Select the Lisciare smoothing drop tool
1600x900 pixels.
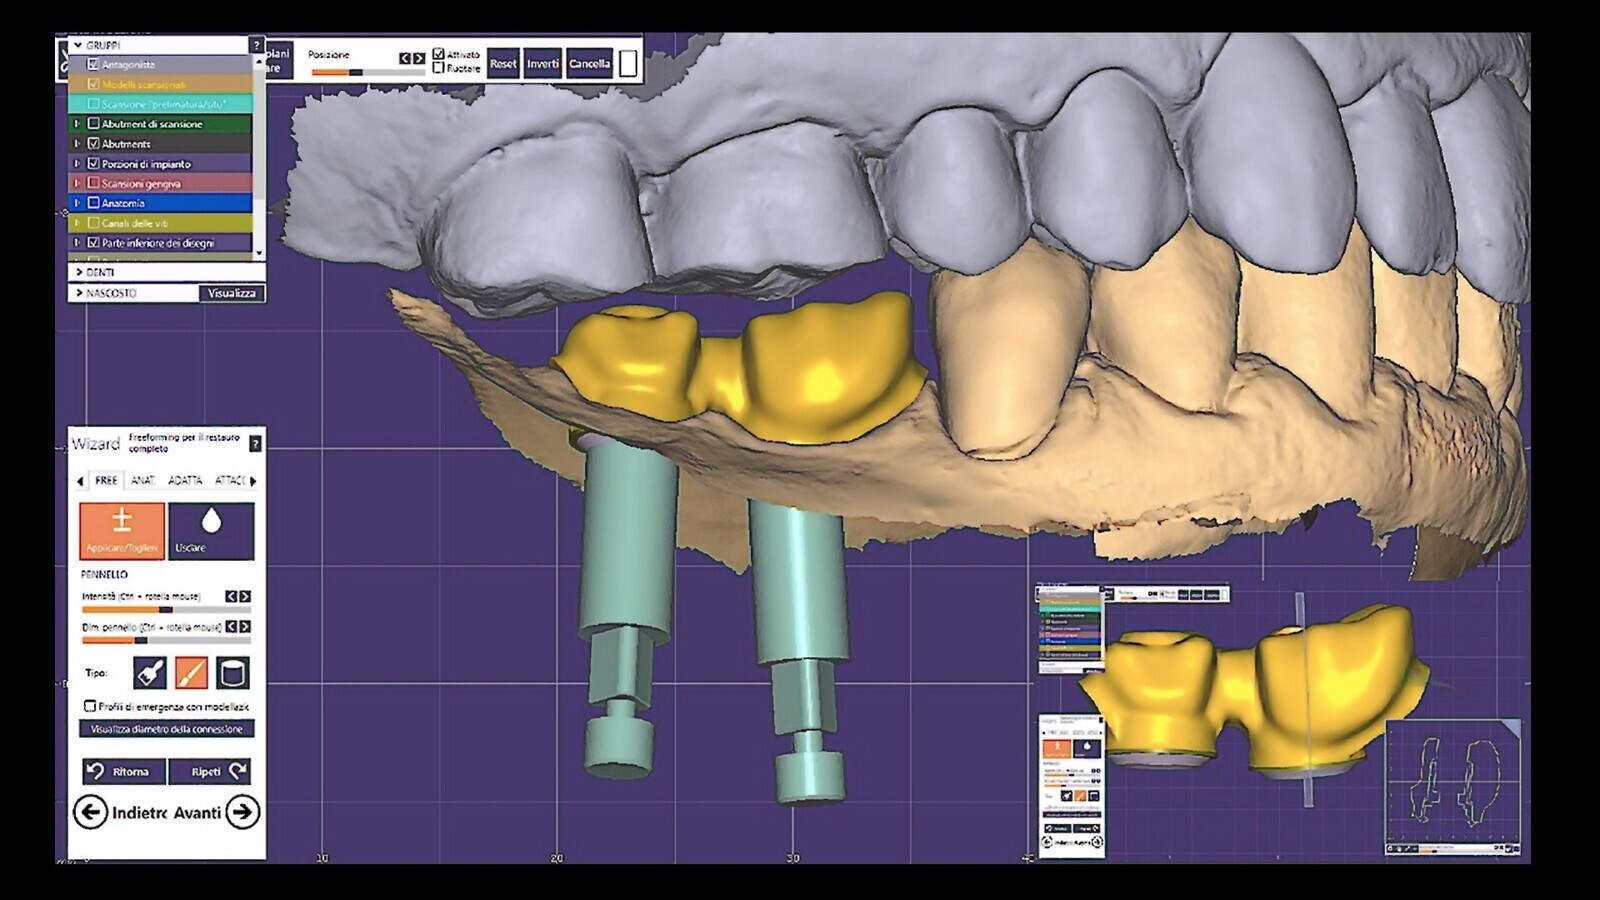(x=211, y=530)
